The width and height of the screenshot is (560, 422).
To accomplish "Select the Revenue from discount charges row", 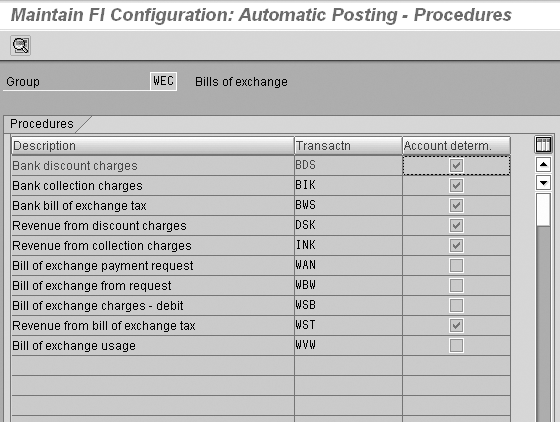I will click(x=261, y=225).
